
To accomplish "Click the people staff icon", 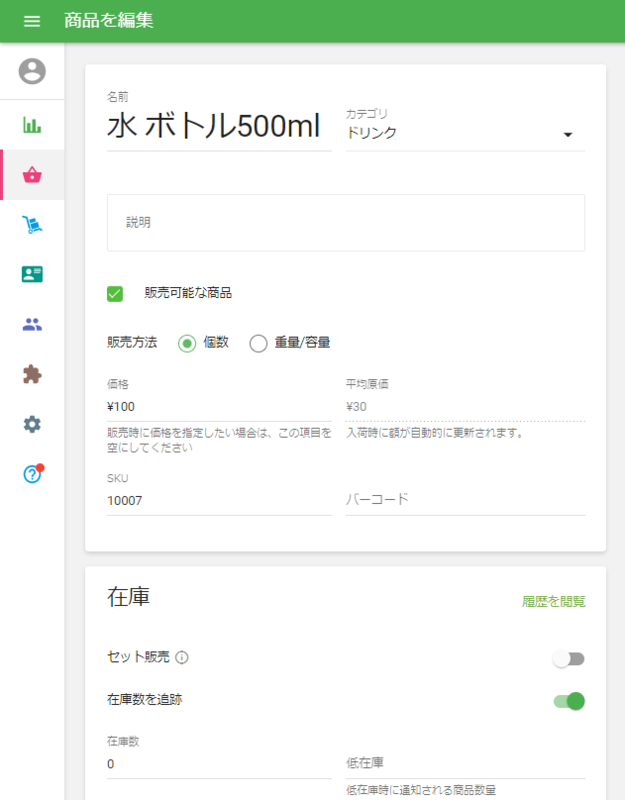I will [x=32, y=324].
